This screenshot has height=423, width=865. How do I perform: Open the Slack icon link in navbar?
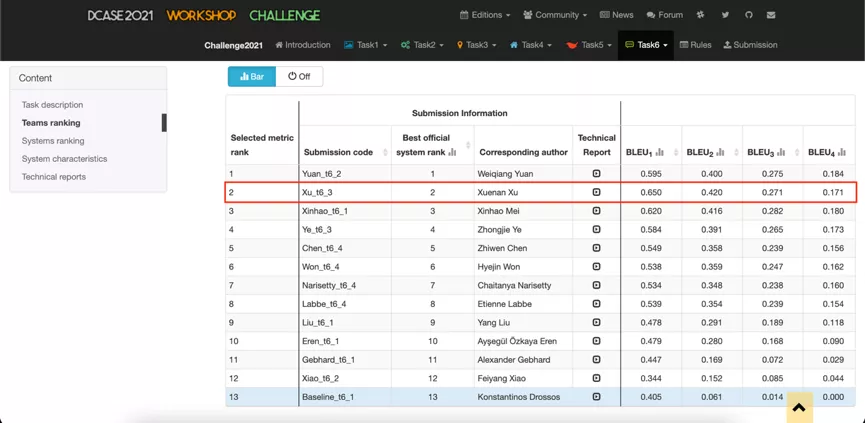[701, 15]
